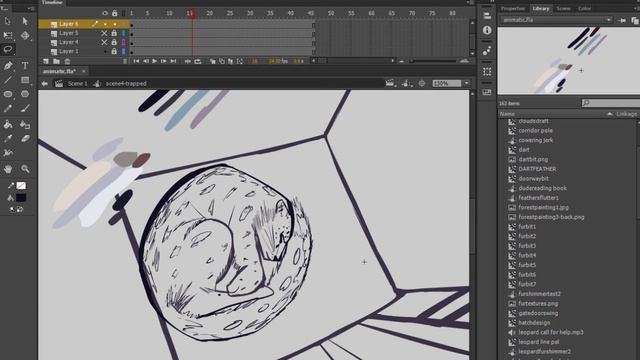
Task: Select the Hand tool
Action: (x=8, y=169)
